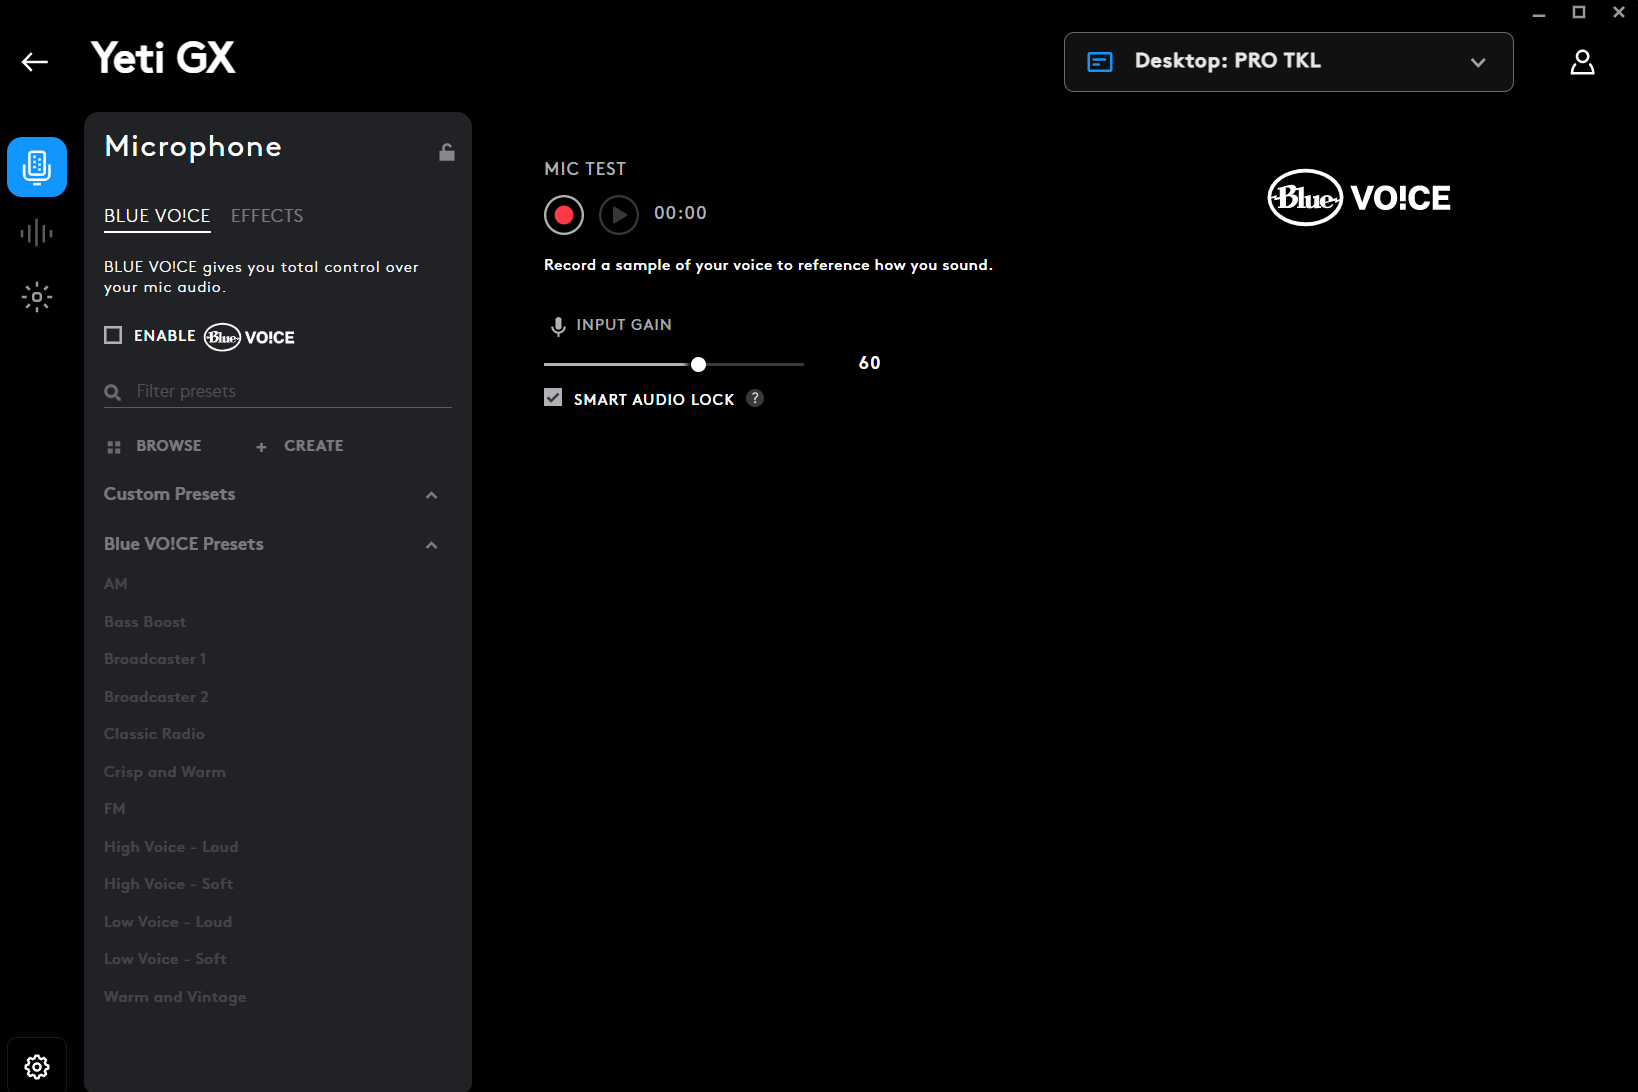Screen dimensions: 1638x1092
Task: Close the G HUB window
Action: (x=1619, y=12)
